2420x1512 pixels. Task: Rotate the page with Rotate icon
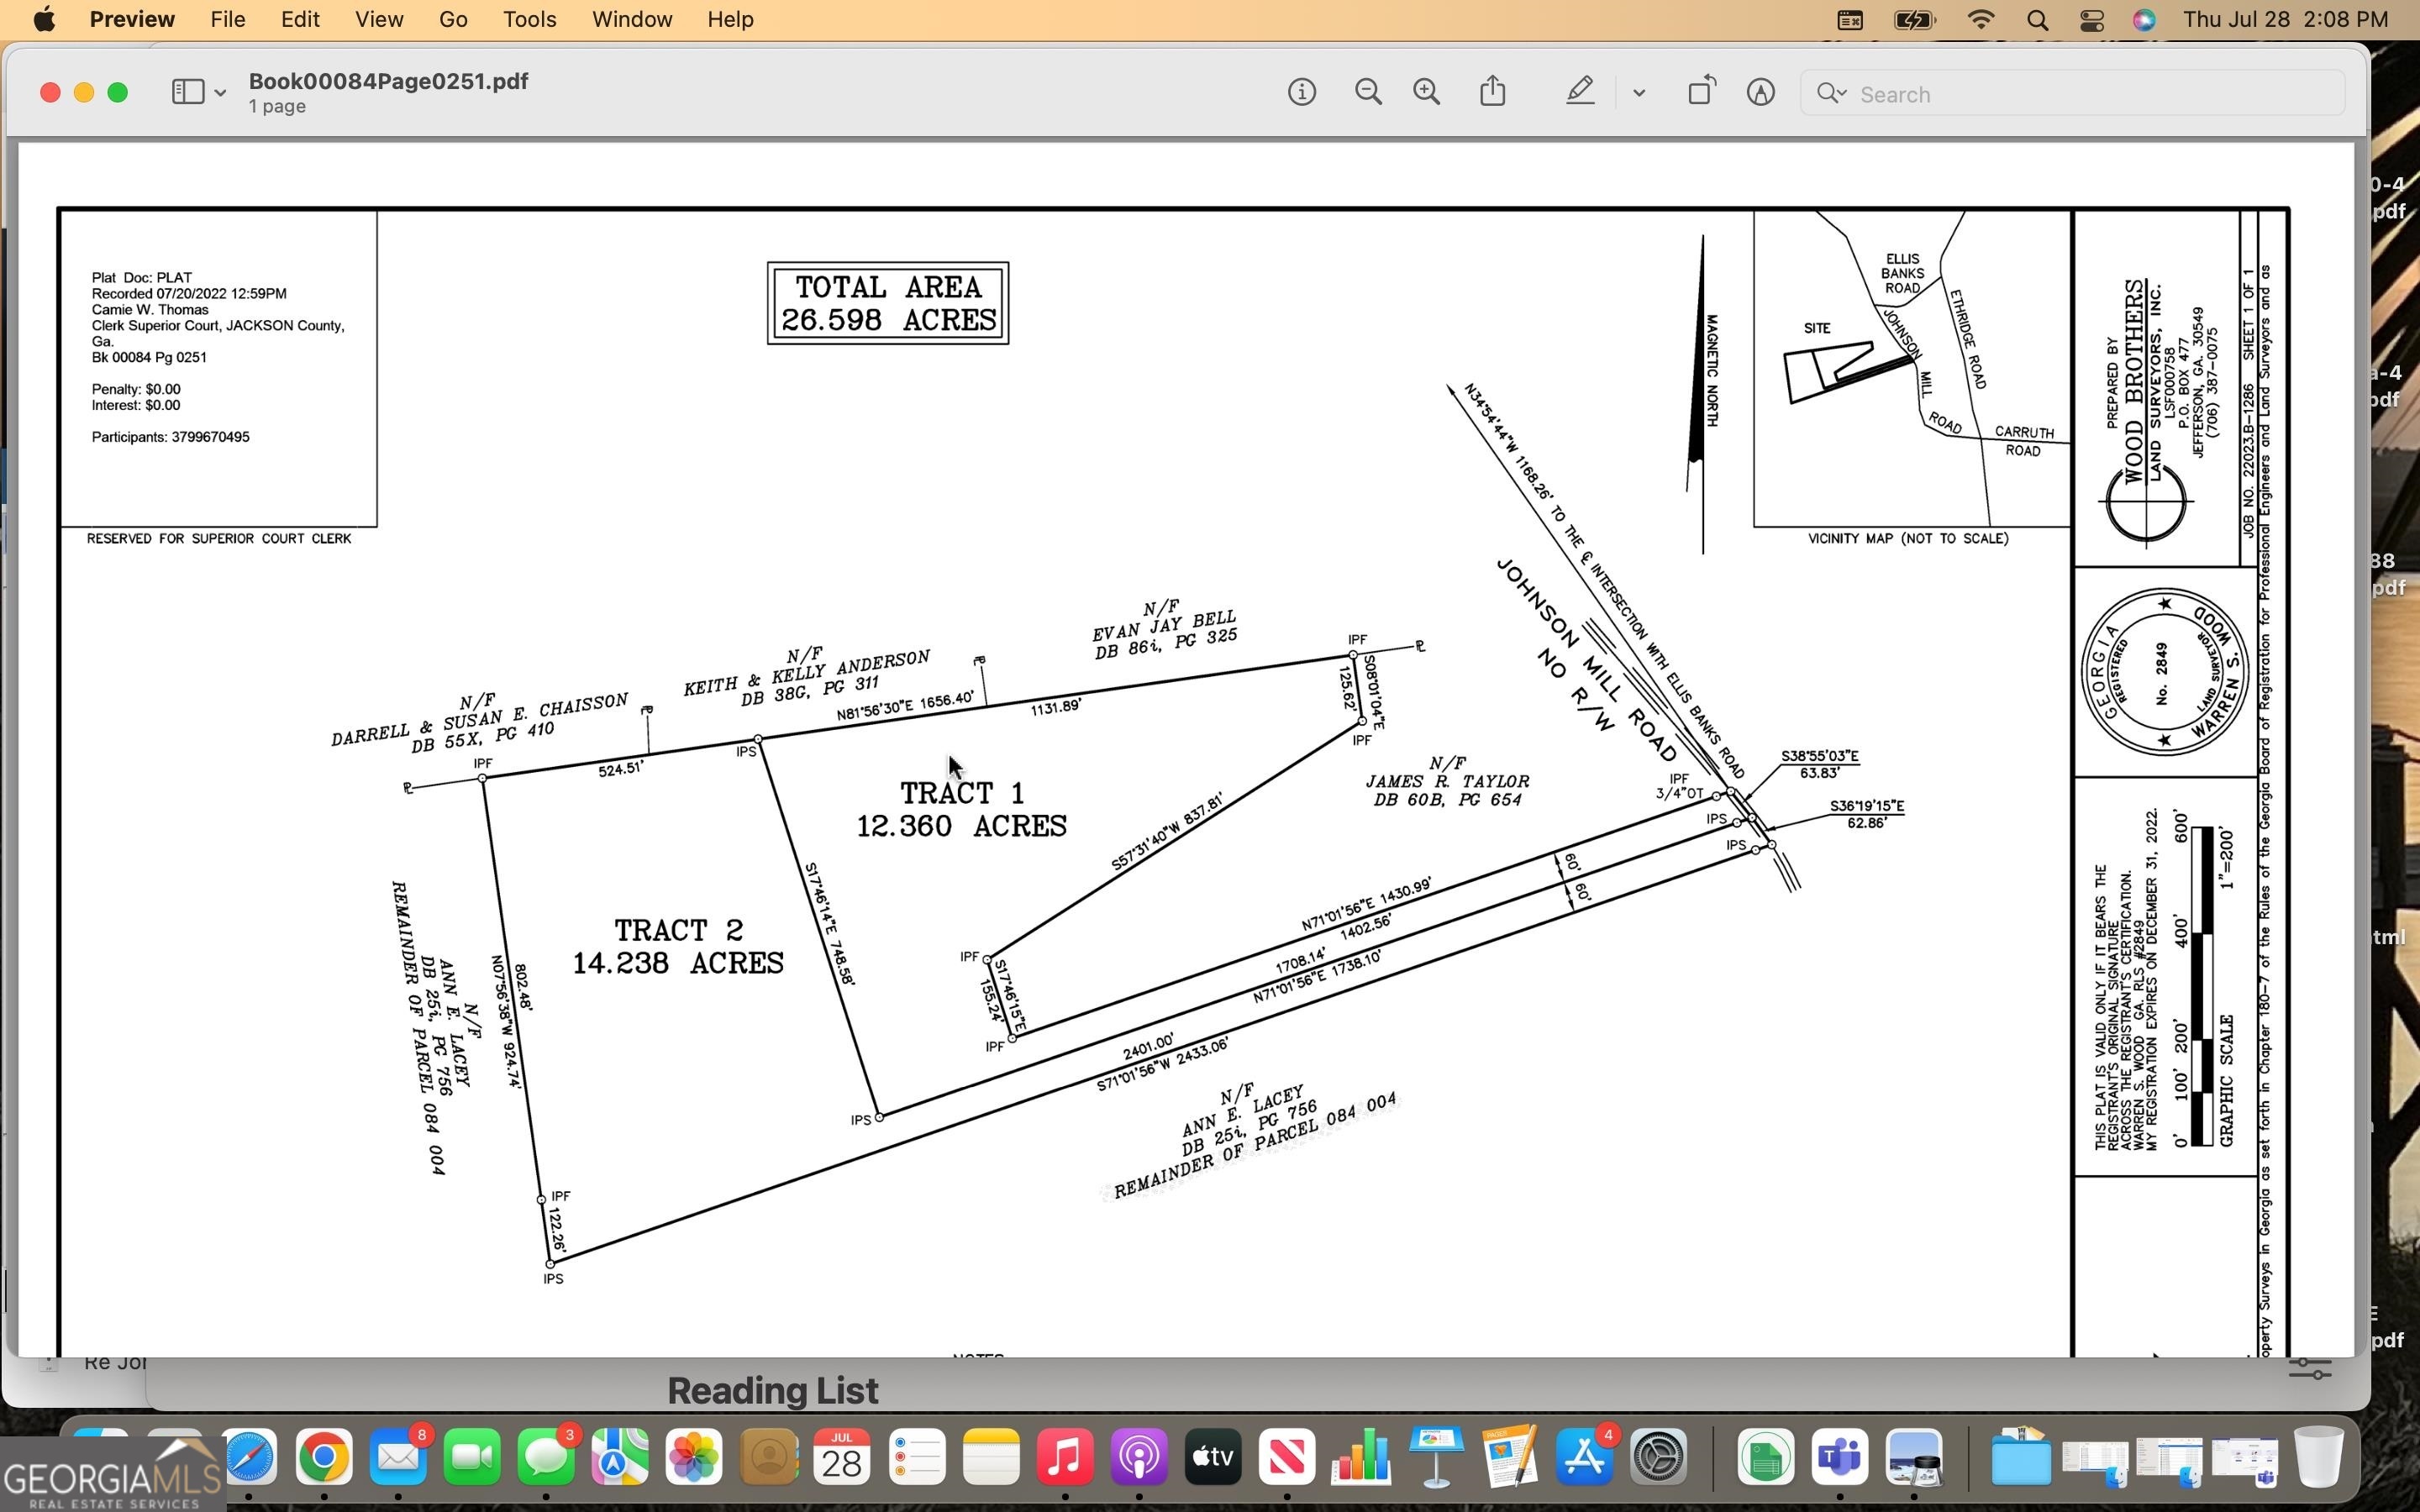click(1701, 92)
